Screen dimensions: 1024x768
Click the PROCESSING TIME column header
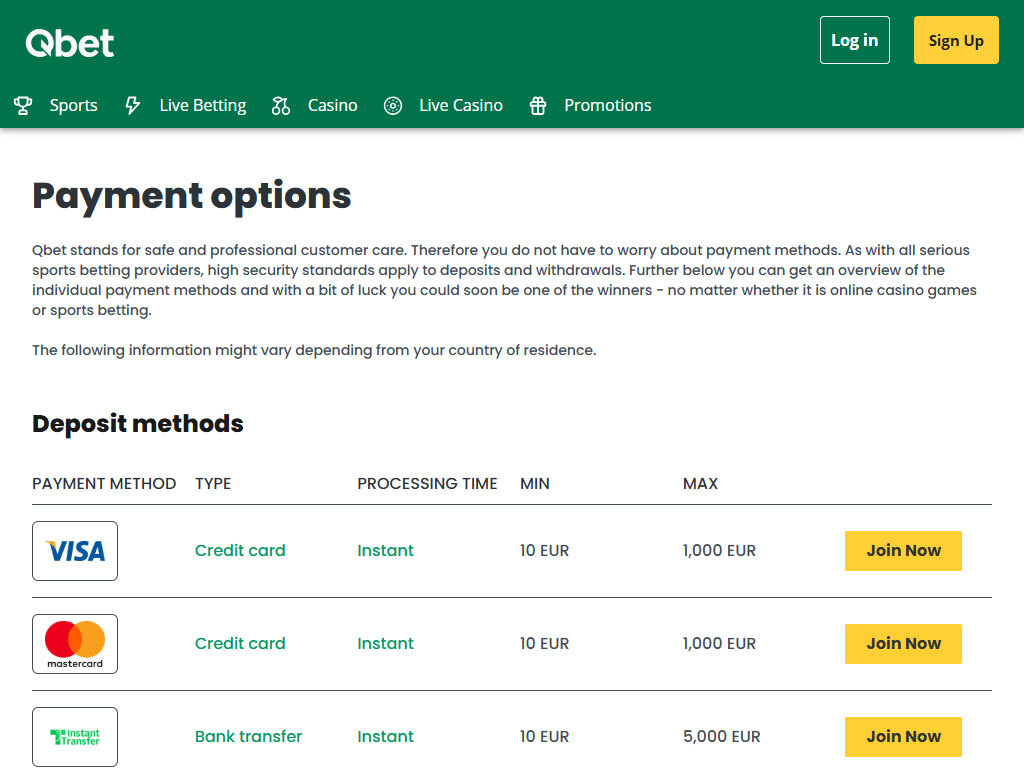(427, 483)
